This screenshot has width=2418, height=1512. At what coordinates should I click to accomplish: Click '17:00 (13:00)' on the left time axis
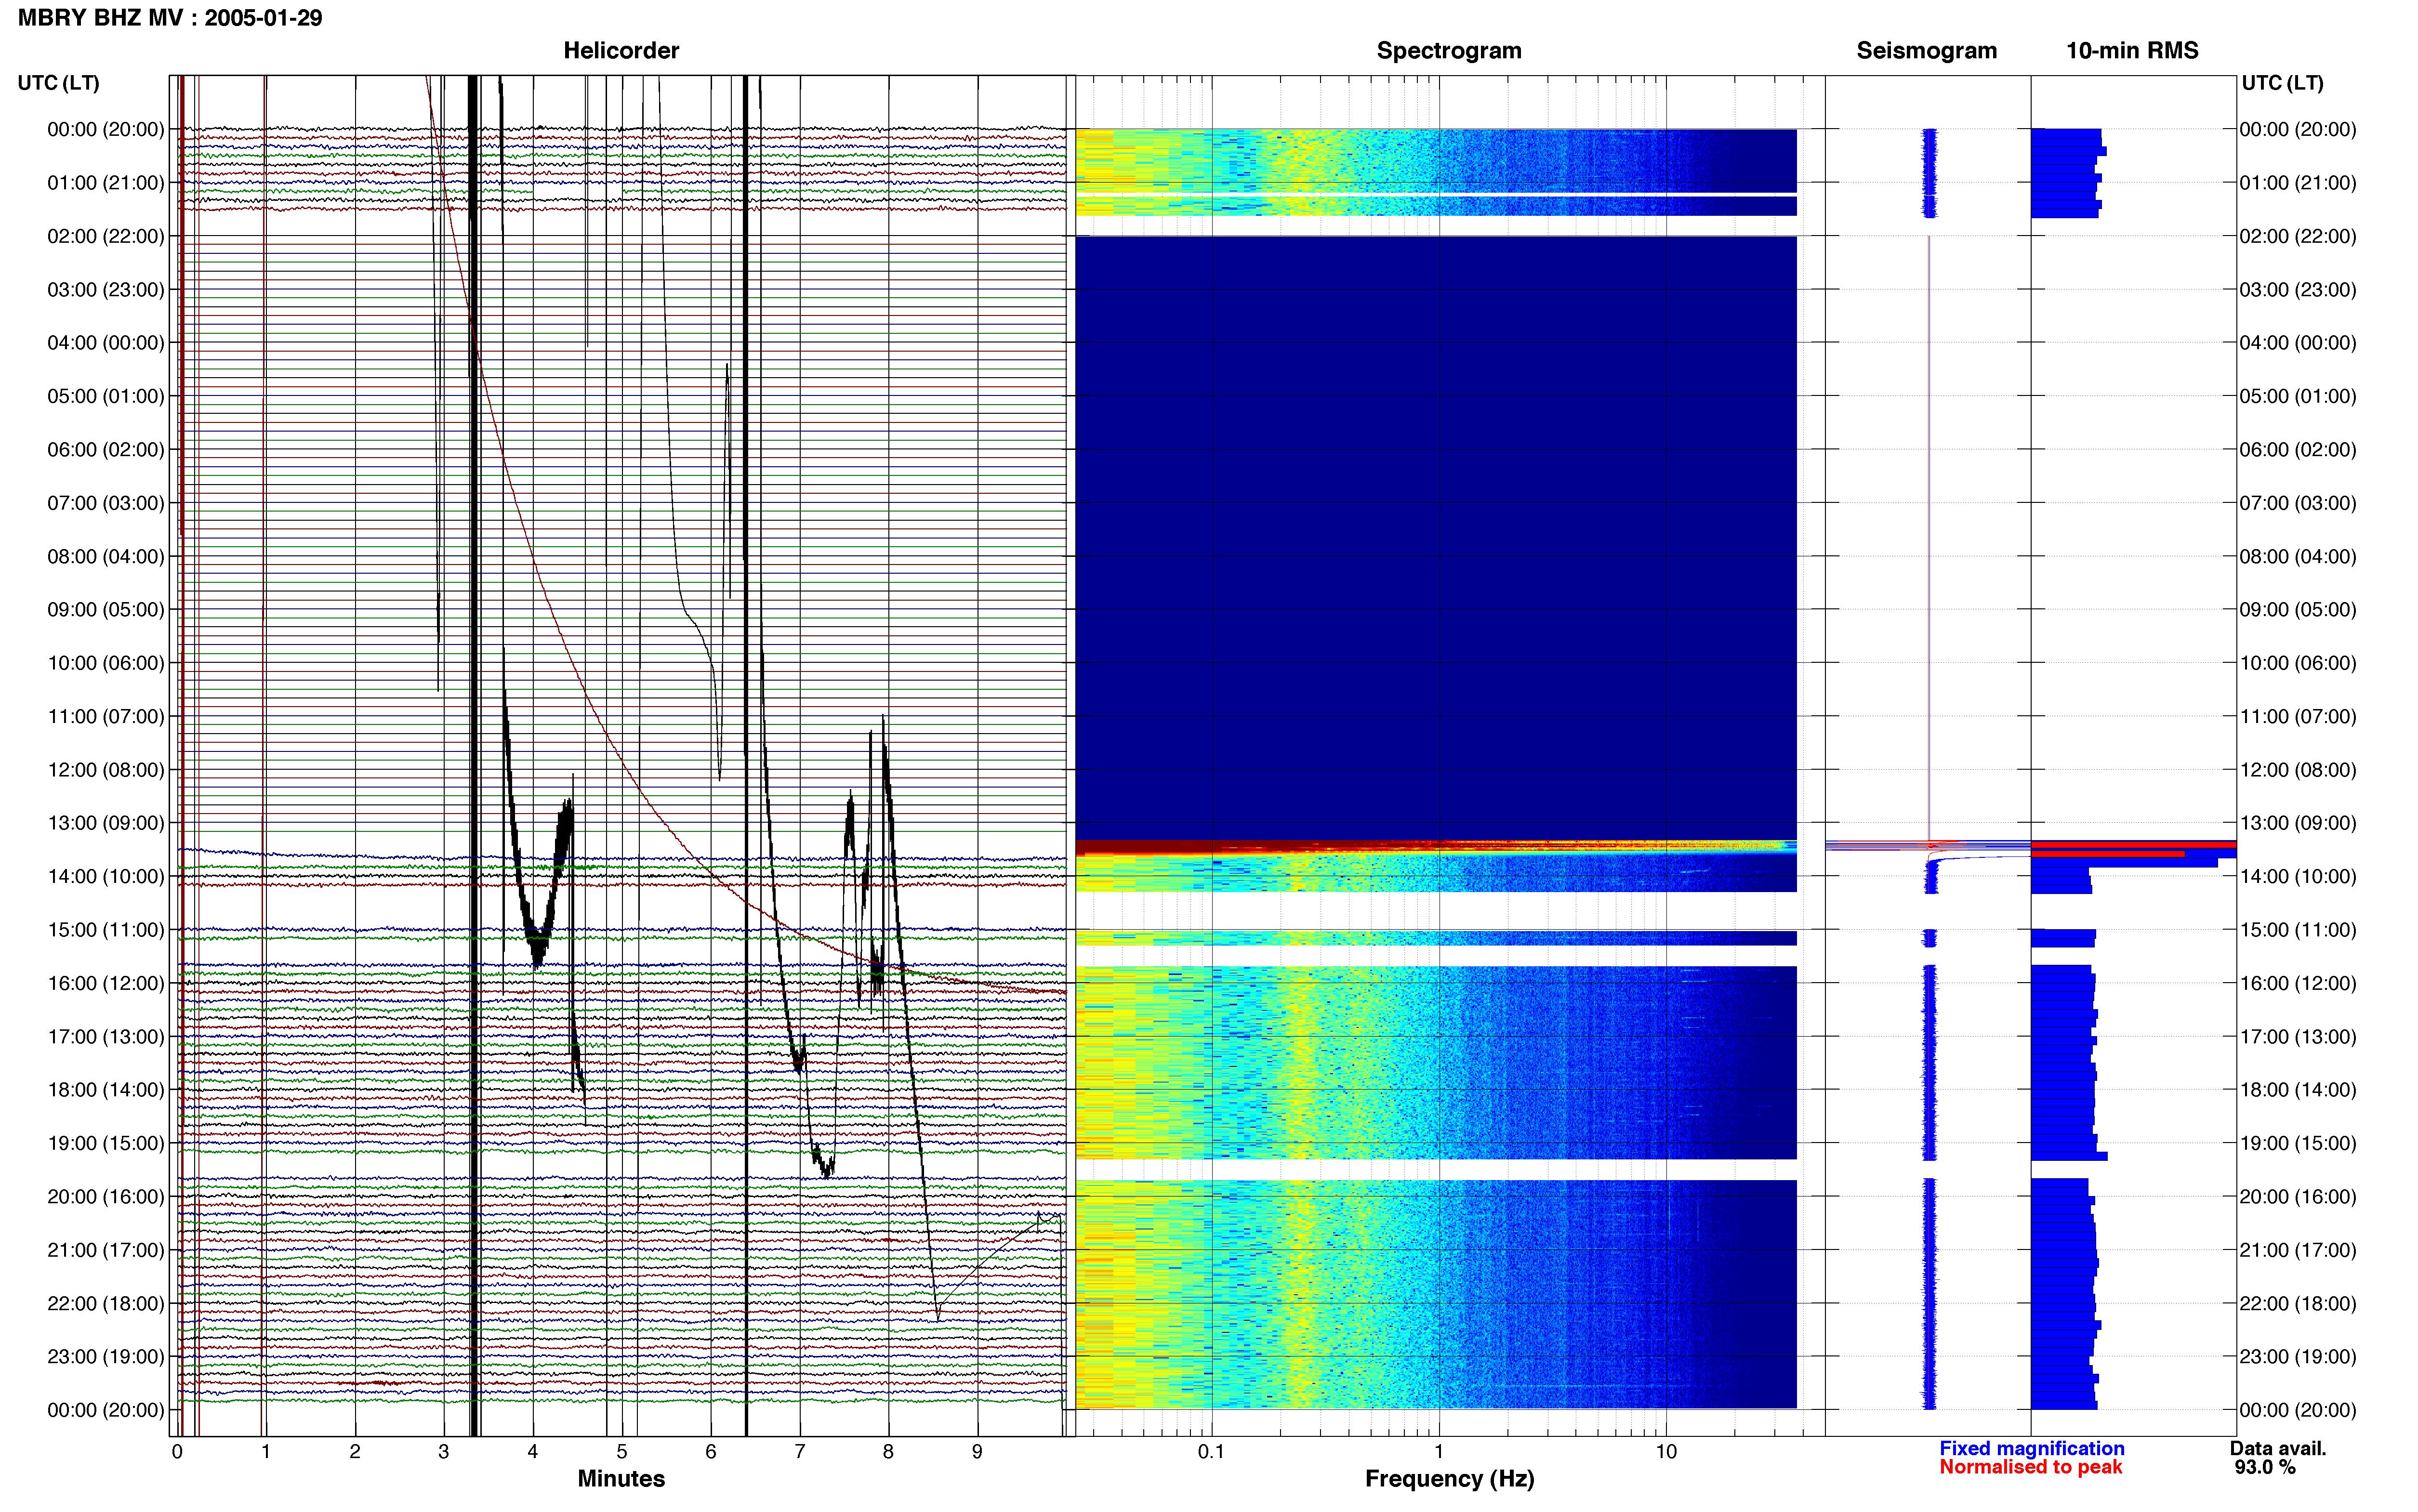tap(106, 1037)
